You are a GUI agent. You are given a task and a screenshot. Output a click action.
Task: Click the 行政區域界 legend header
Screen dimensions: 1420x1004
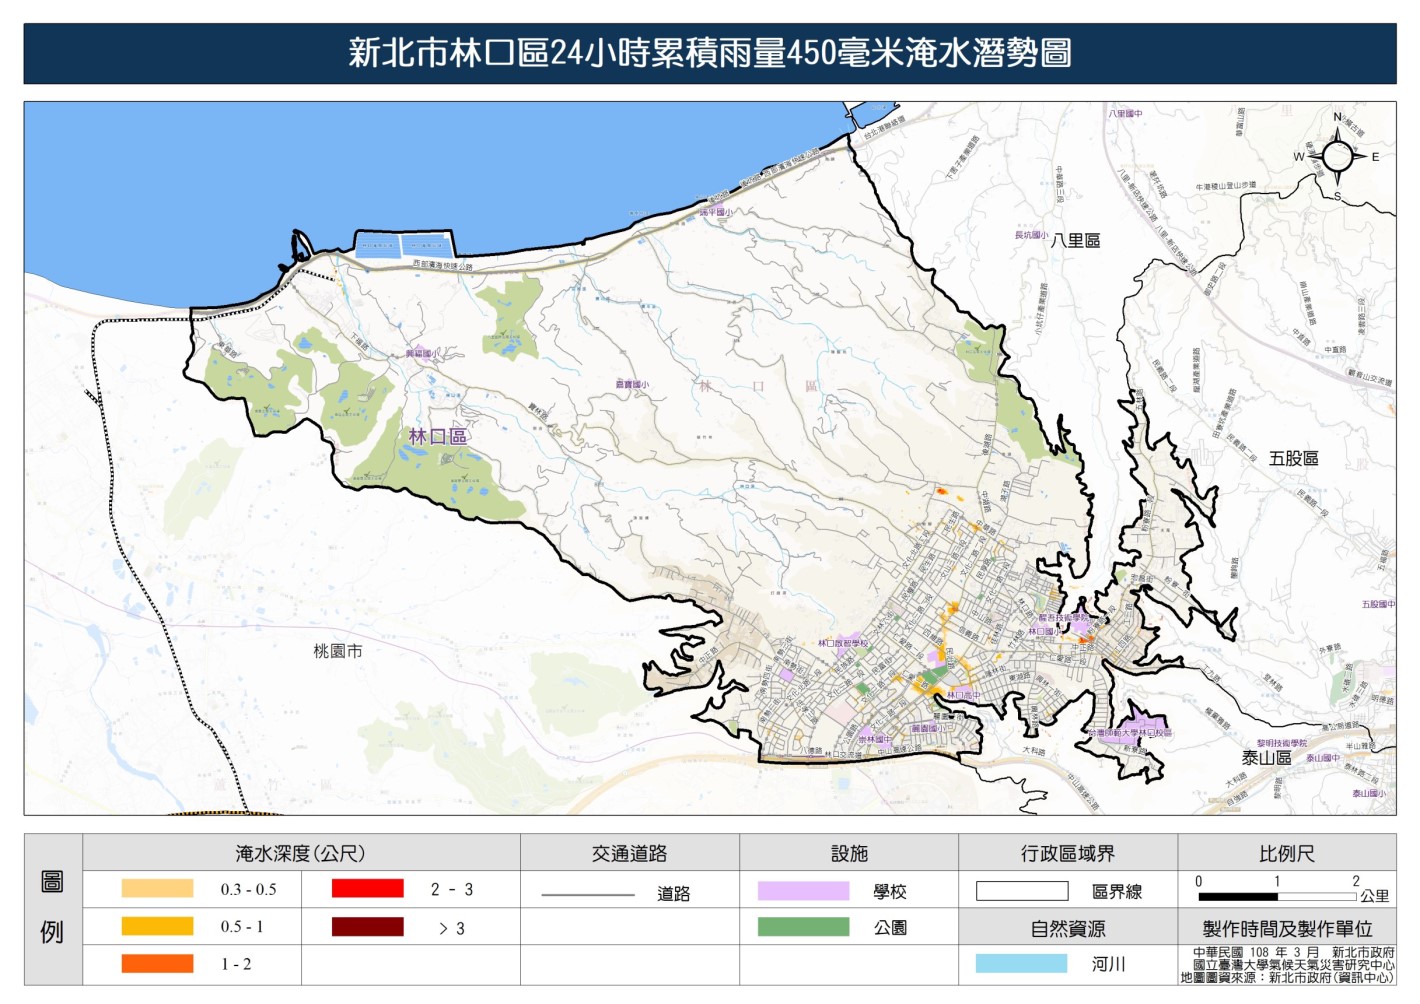coord(1068,853)
